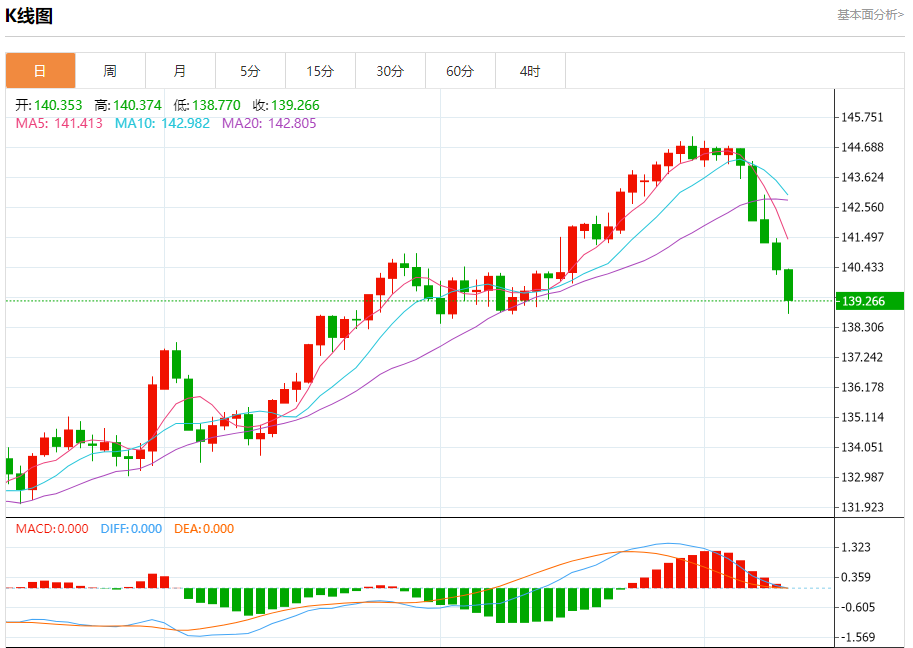The image size is (913, 648).
Task: Select the 日 daily chart tab
Action: pos(40,71)
